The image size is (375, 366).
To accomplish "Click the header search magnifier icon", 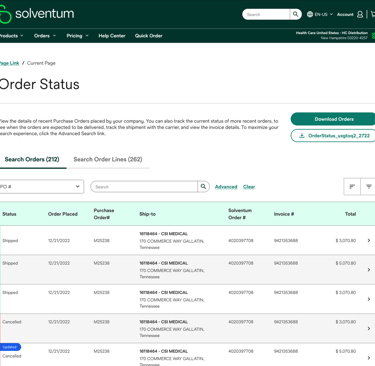I will (x=295, y=14).
